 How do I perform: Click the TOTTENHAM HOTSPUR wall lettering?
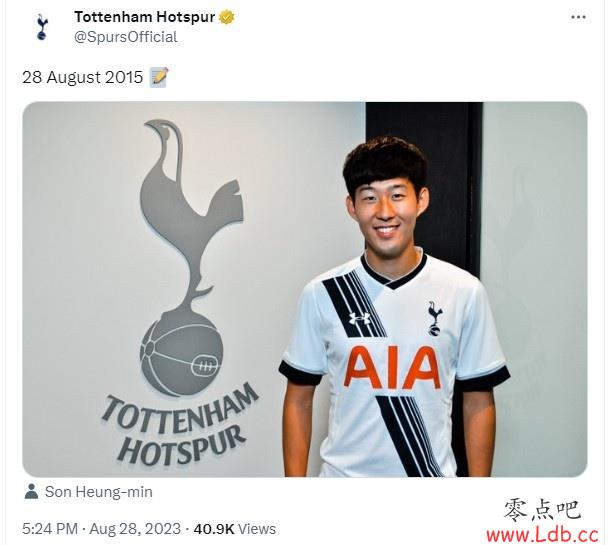[180, 425]
